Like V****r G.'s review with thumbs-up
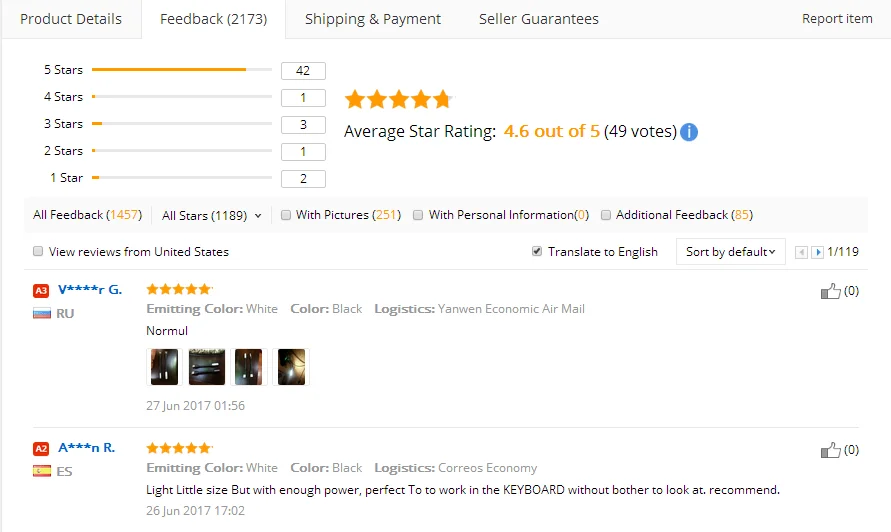 tap(830, 291)
